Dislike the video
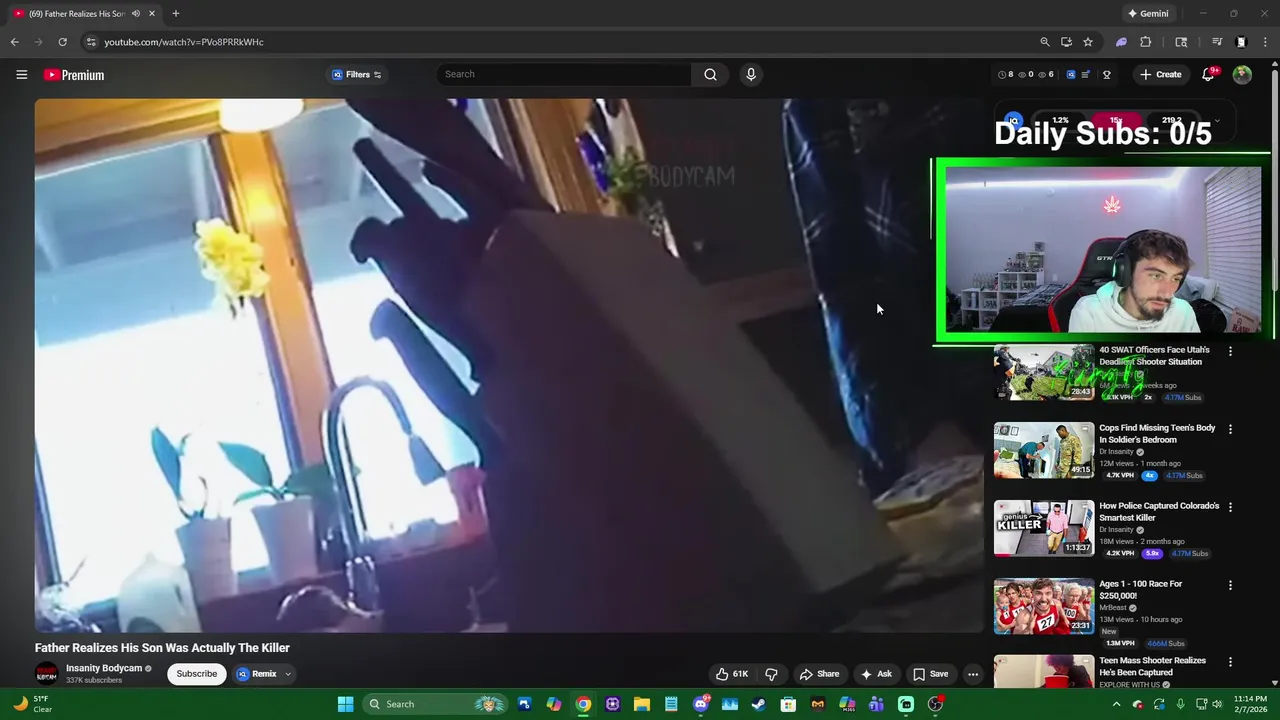 point(771,674)
